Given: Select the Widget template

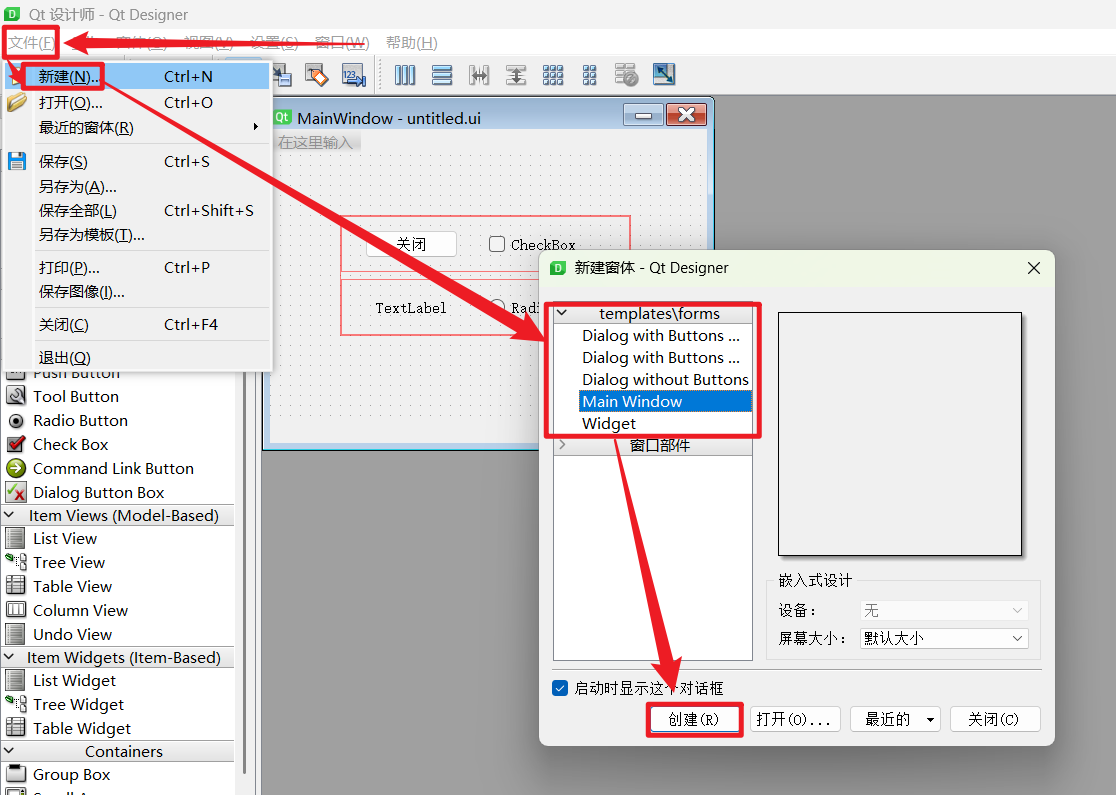Looking at the screenshot, I should click(609, 423).
